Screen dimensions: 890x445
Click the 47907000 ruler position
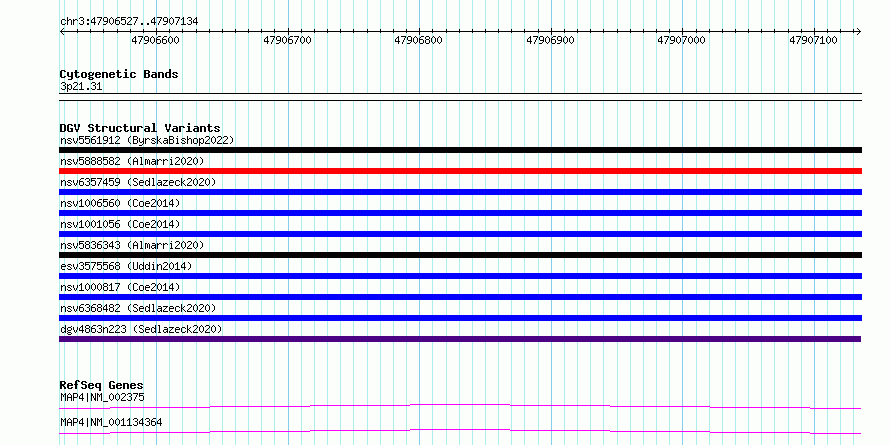682,40
